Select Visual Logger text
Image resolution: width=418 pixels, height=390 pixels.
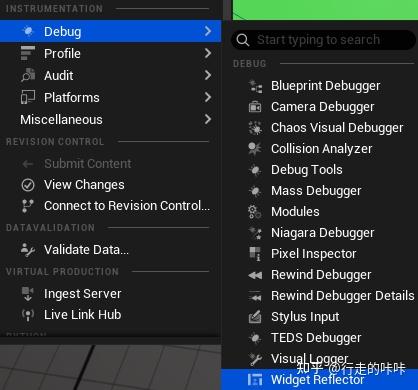(x=310, y=359)
